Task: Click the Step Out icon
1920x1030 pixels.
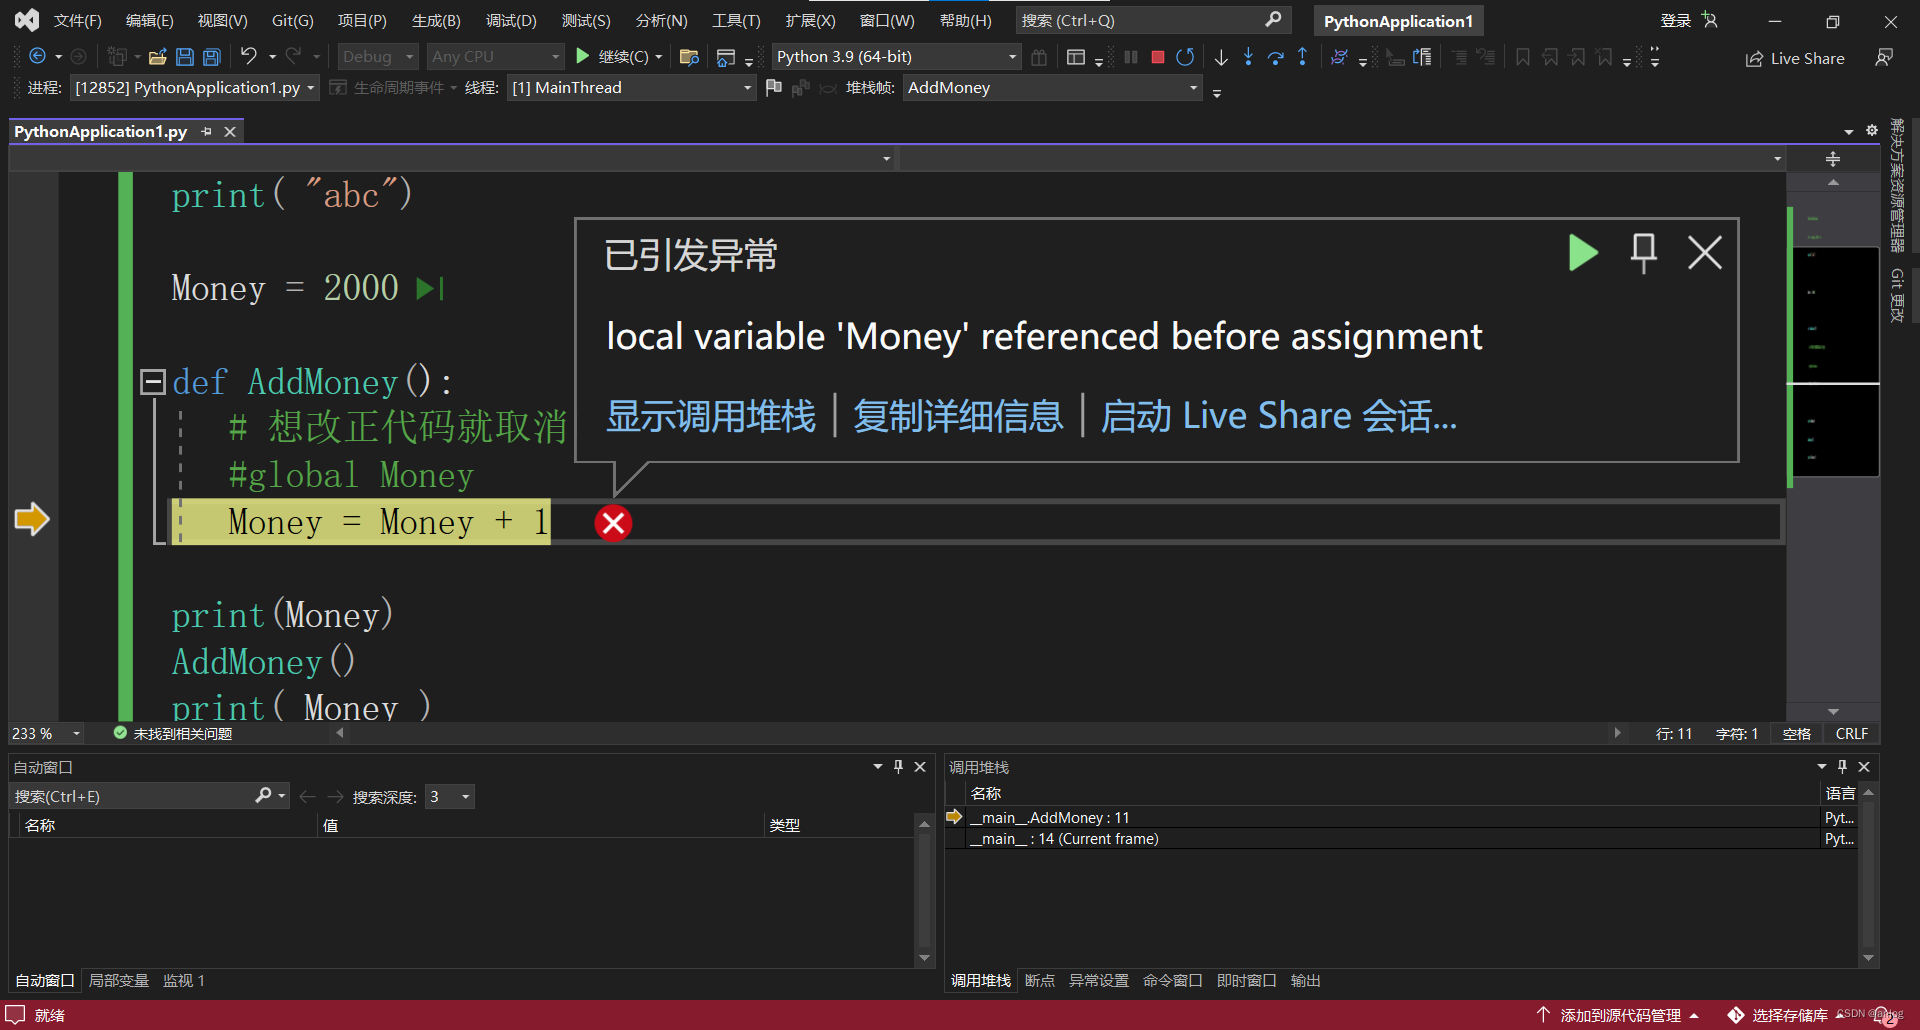Action: (1302, 57)
